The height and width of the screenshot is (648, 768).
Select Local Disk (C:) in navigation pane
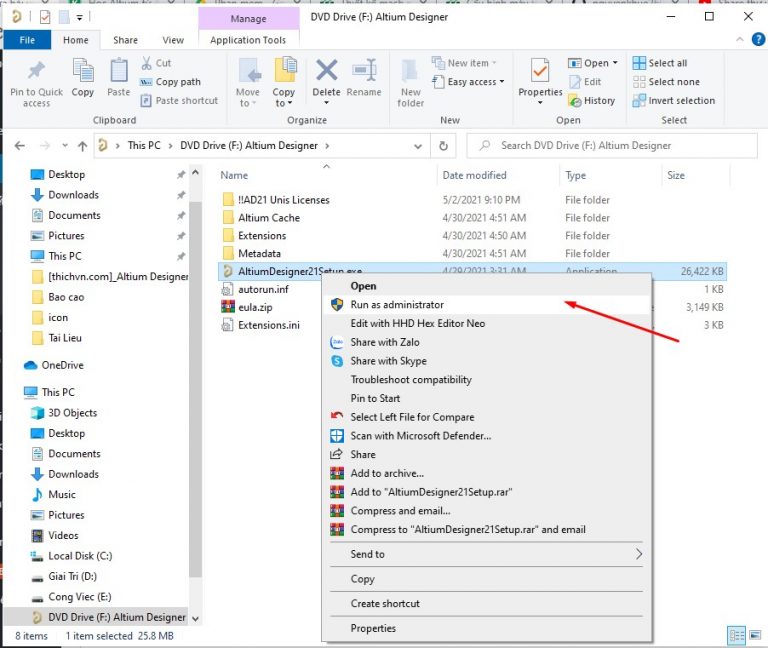[80, 556]
